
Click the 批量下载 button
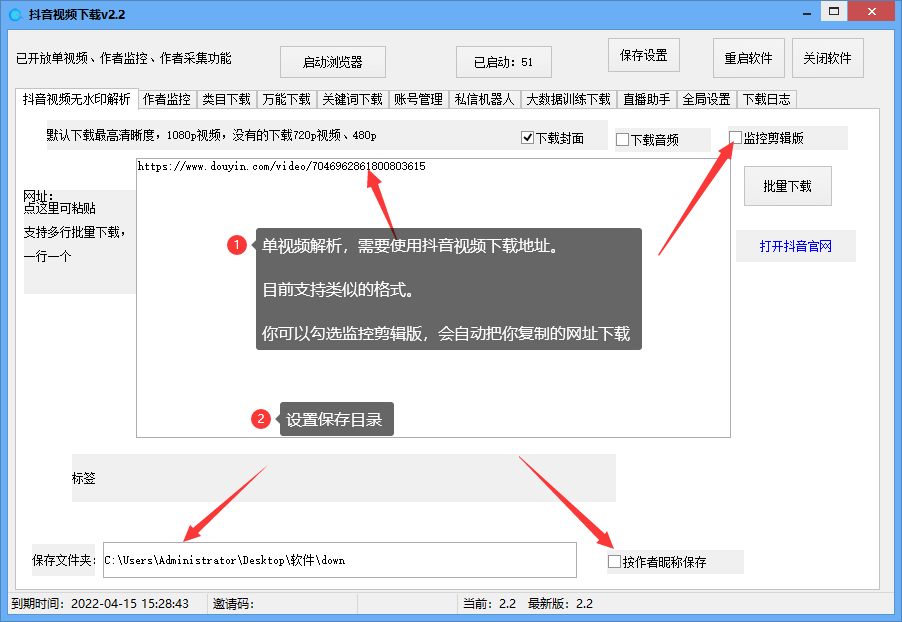pos(788,186)
